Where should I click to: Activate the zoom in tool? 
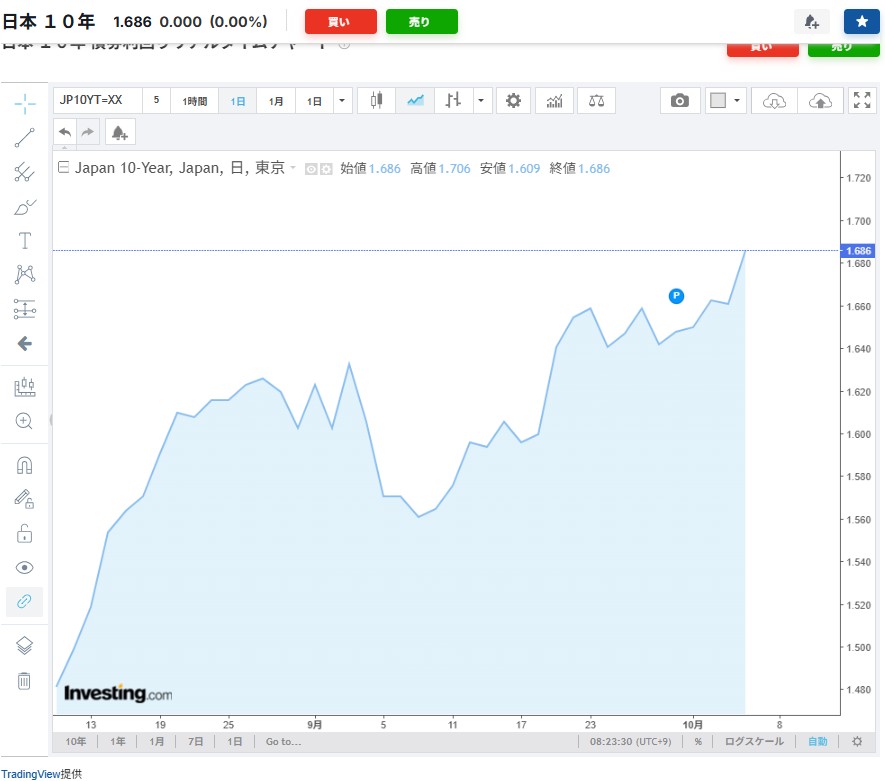click(25, 421)
